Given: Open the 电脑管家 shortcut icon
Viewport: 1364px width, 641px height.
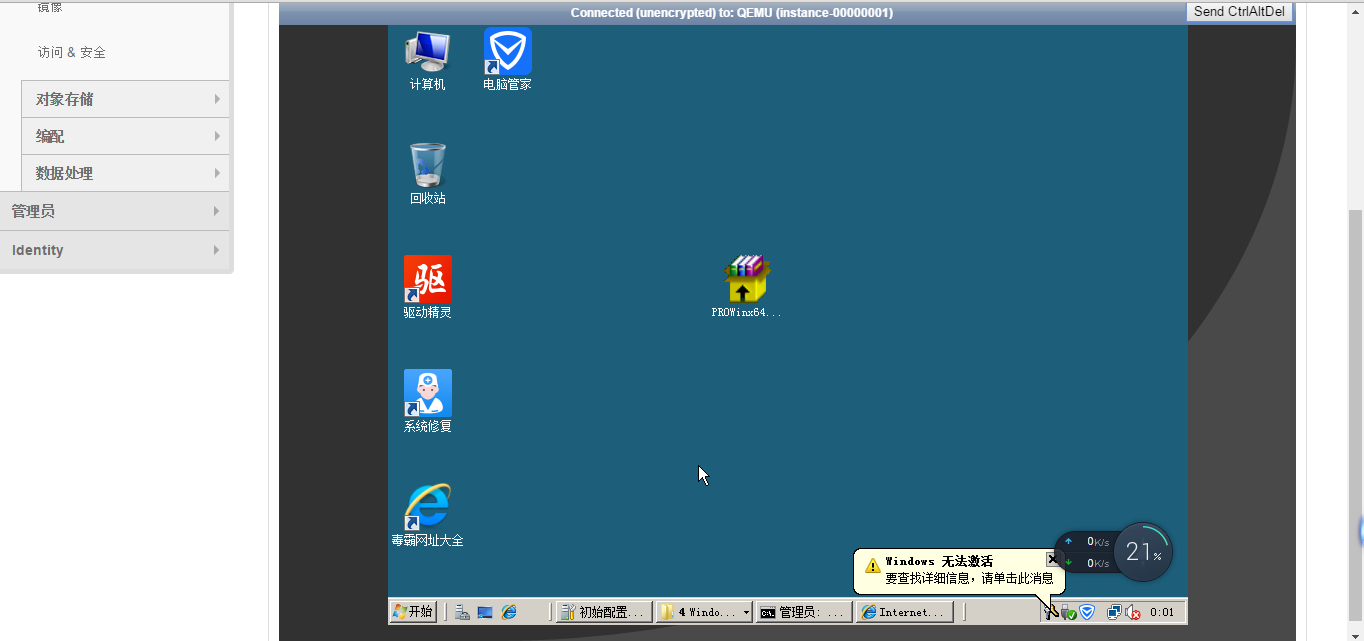Looking at the screenshot, I should 507,60.
